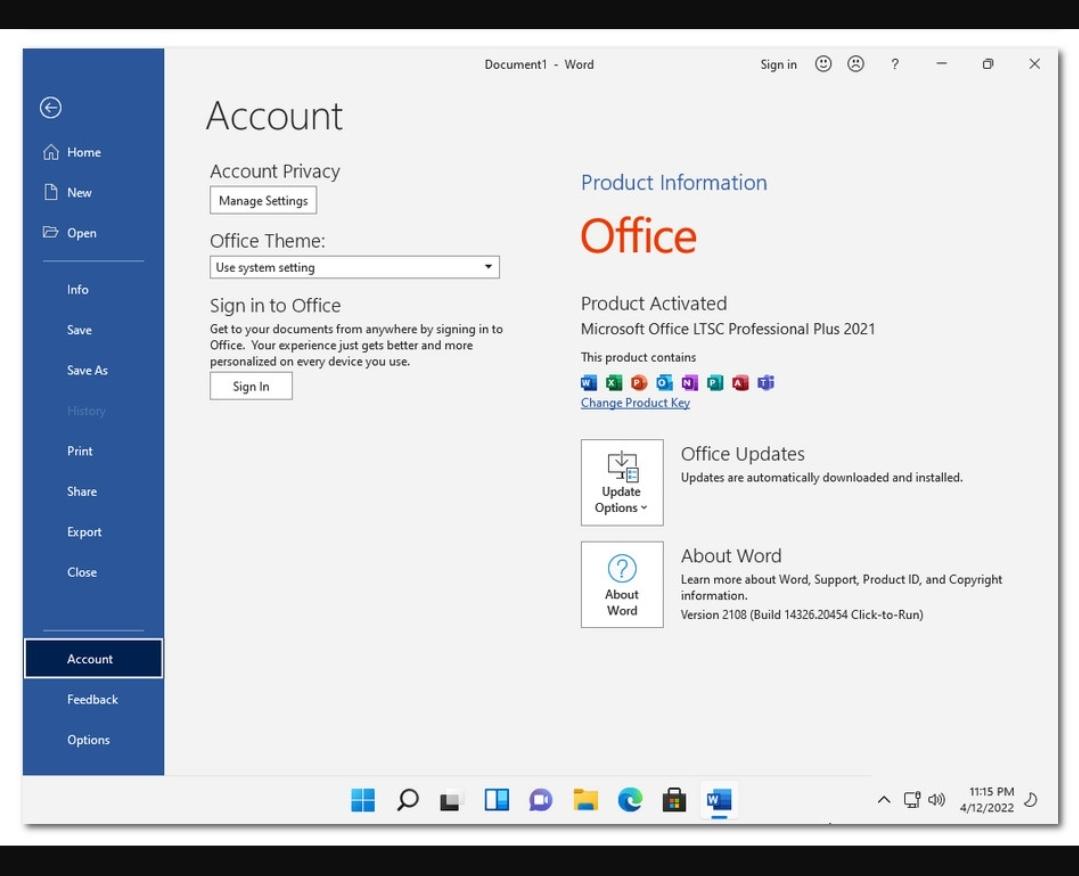This screenshot has height=876, width=1079.
Task: Open the moon notification icon in the tray
Action: tap(1031, 800)
